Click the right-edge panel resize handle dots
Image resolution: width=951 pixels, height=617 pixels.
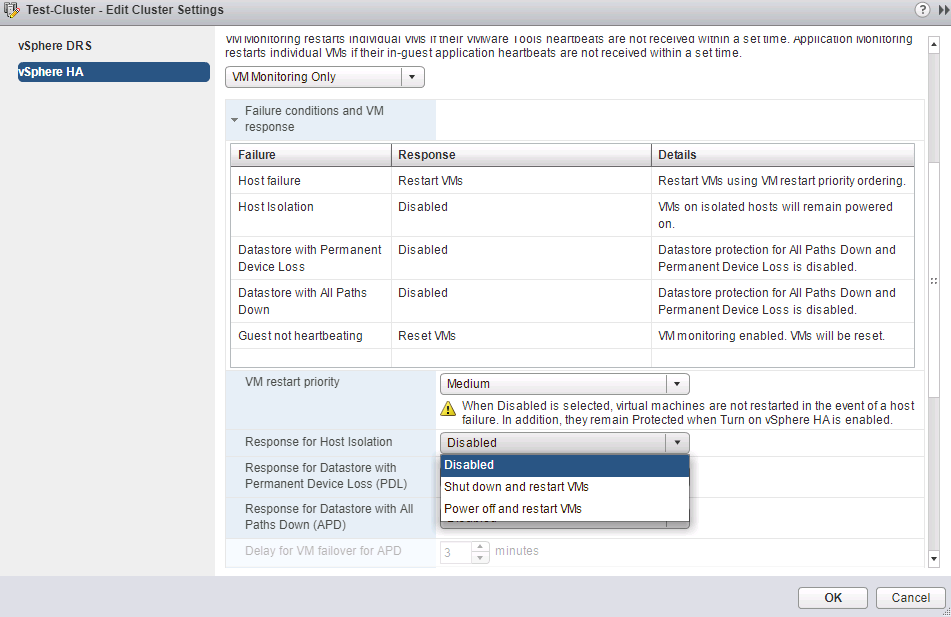[934, 281]
